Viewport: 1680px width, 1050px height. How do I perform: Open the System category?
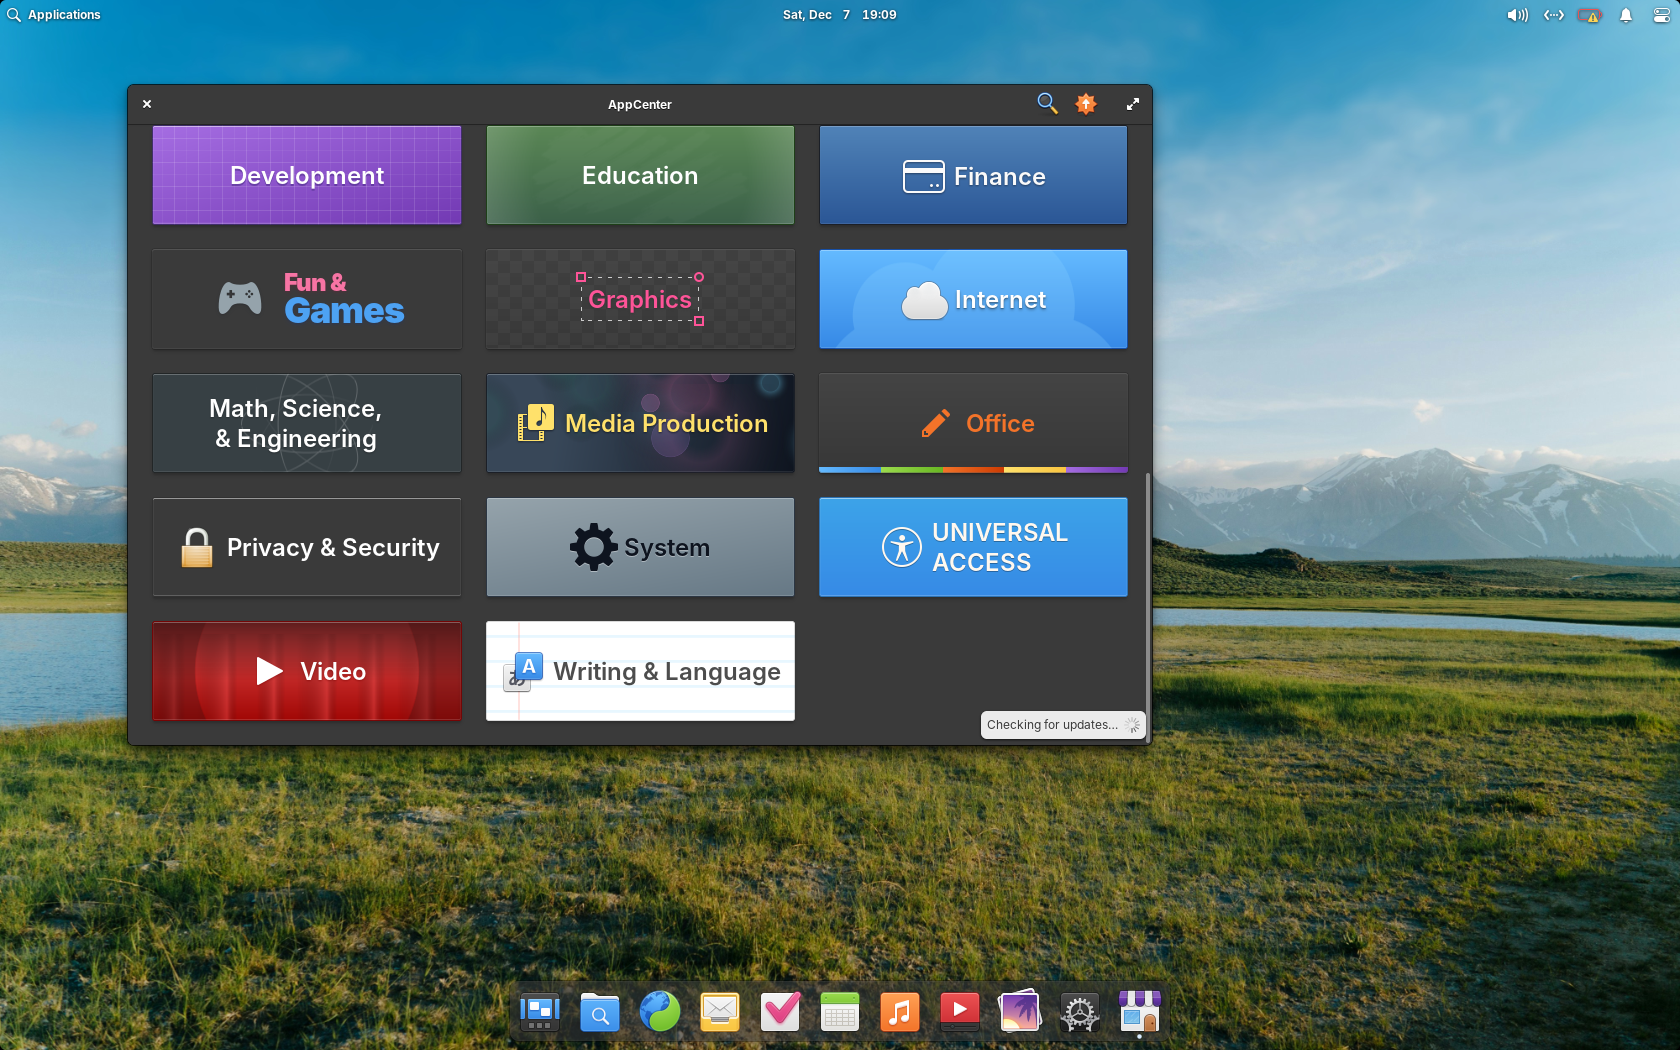coord(640,547)
